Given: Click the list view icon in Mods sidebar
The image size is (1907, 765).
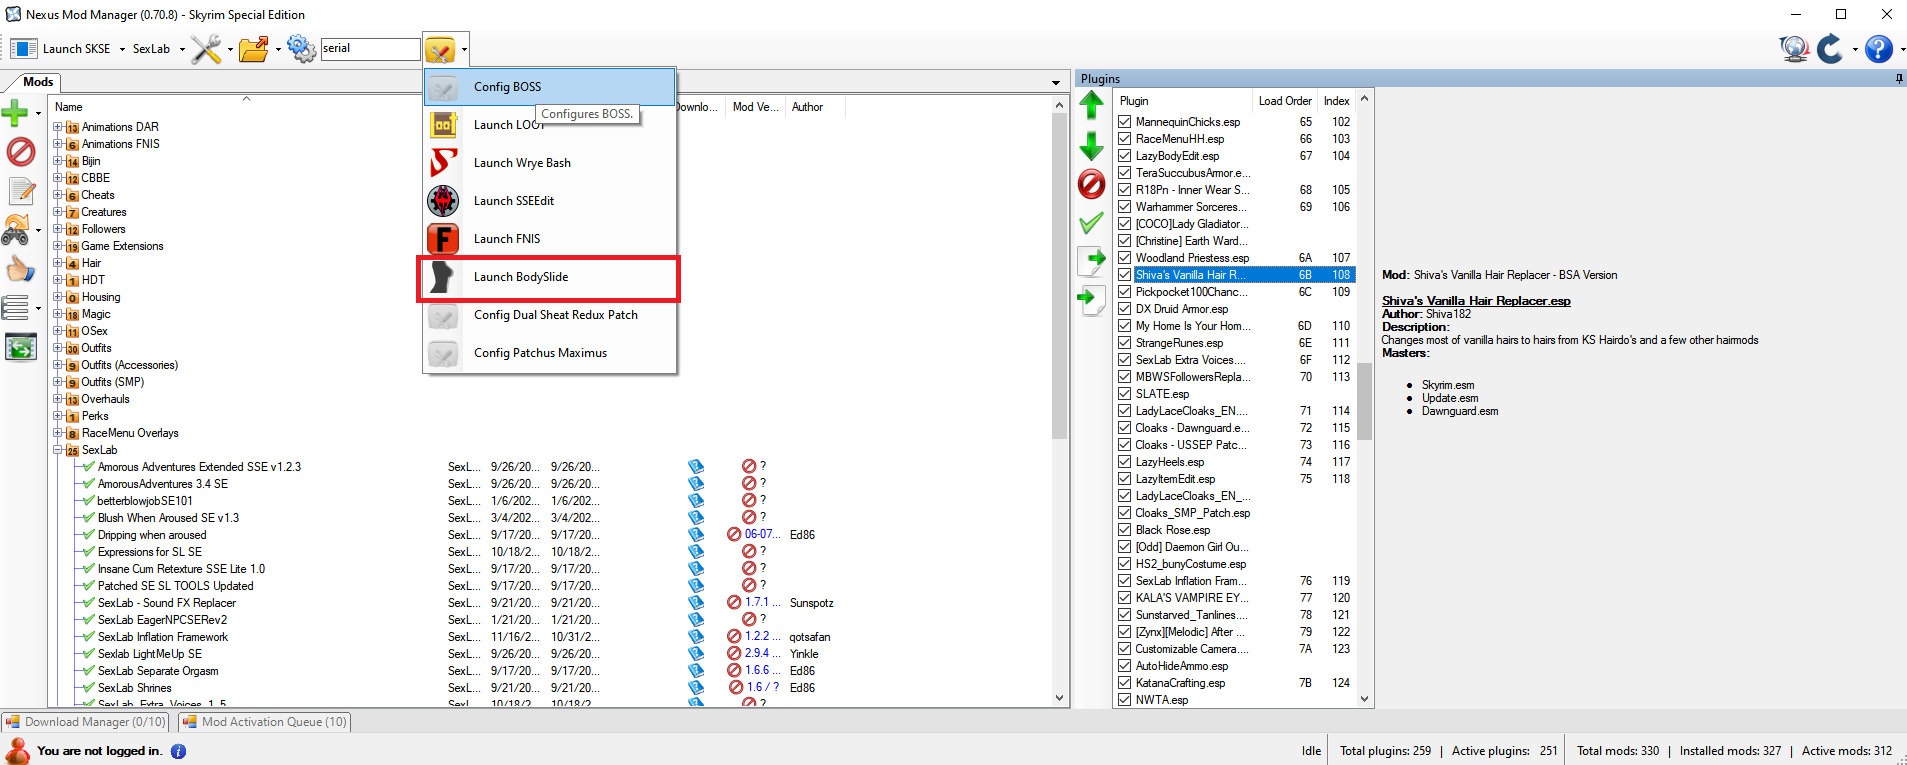Looking at the screenshot, I should coord(16,307).
